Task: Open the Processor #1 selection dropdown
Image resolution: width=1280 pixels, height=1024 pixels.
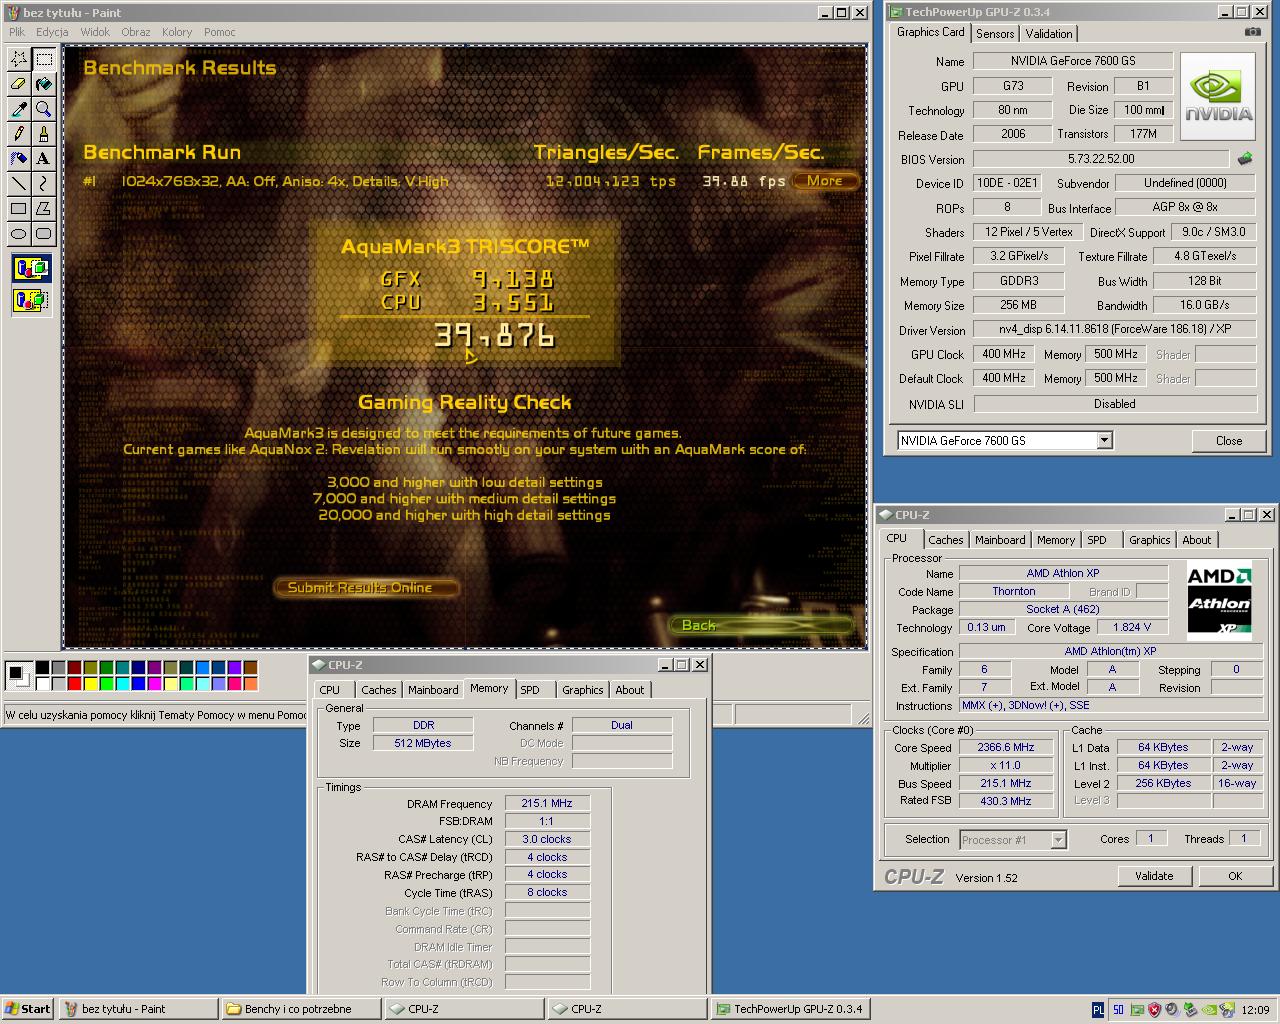Action: 1058,840
